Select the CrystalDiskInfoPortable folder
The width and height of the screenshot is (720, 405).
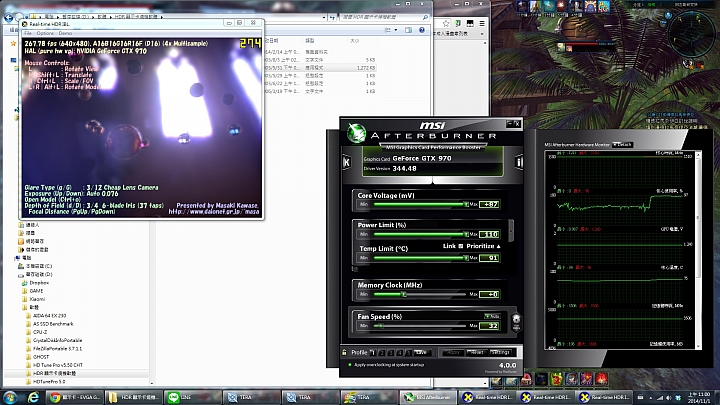coord(54,341)
